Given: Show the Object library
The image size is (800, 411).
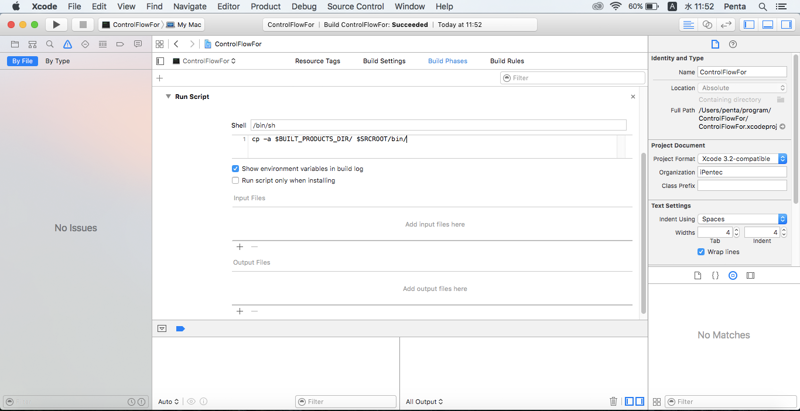Looking at the screenshot, I should pos(733,275).
